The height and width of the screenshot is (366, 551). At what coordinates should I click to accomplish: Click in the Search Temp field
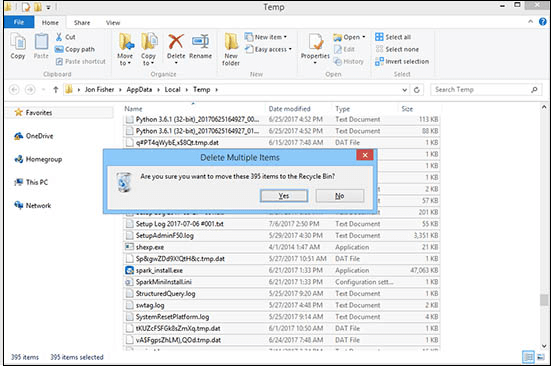(481, 90)
